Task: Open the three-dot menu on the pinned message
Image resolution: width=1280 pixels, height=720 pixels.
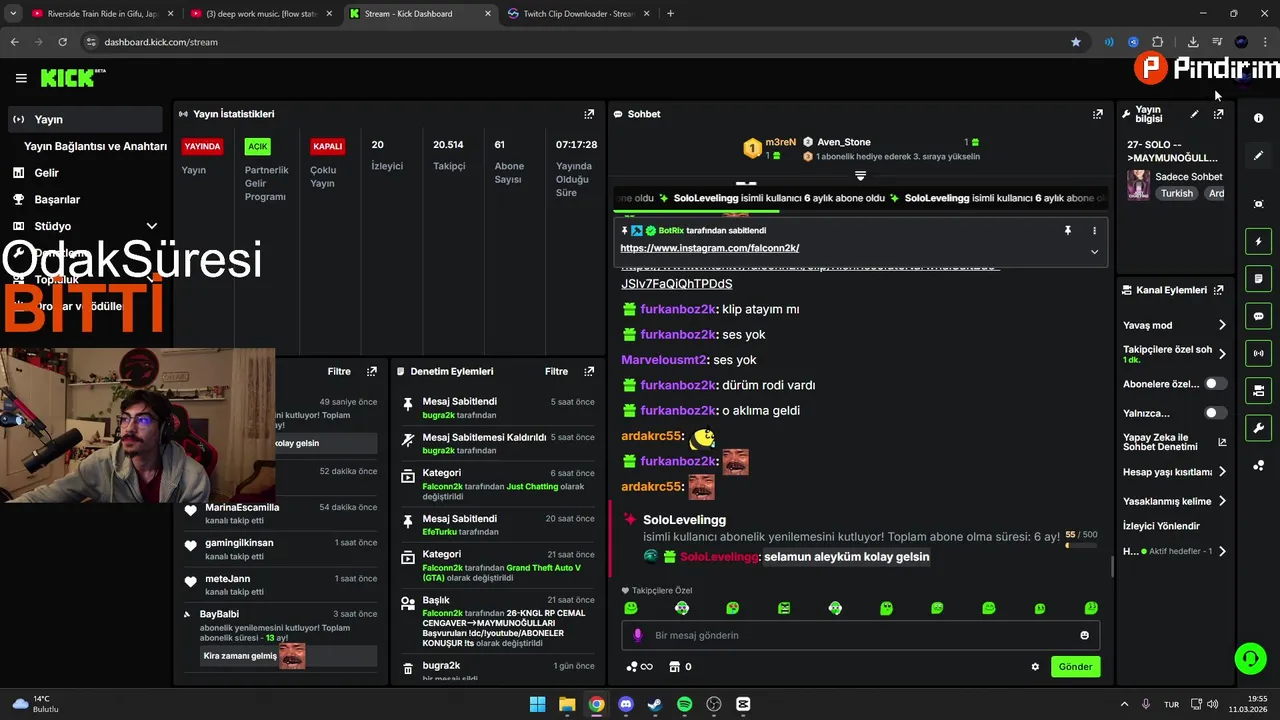Action: pos(1094,230)
